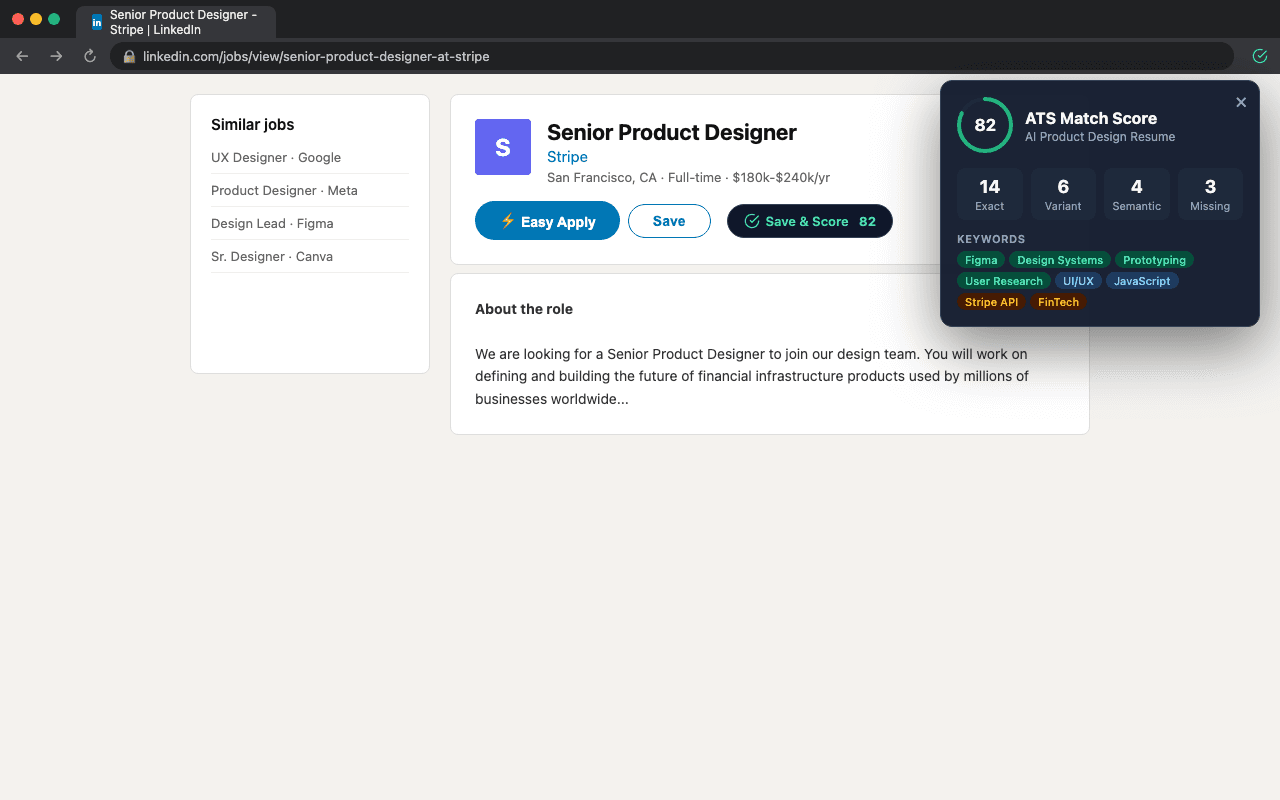Click the JavaScript keyword tag
Image resolution: width=1280 pixels, height=800 pixels.
(1142, 281)
